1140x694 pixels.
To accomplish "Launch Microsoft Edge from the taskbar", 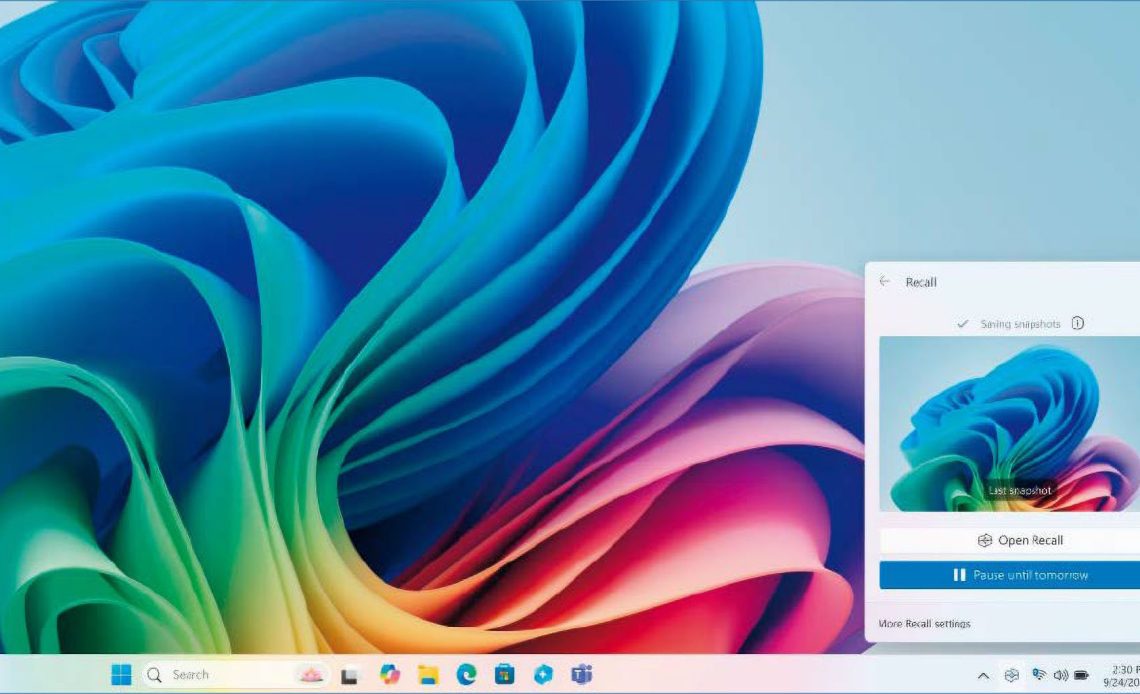I will coord(466,675).
